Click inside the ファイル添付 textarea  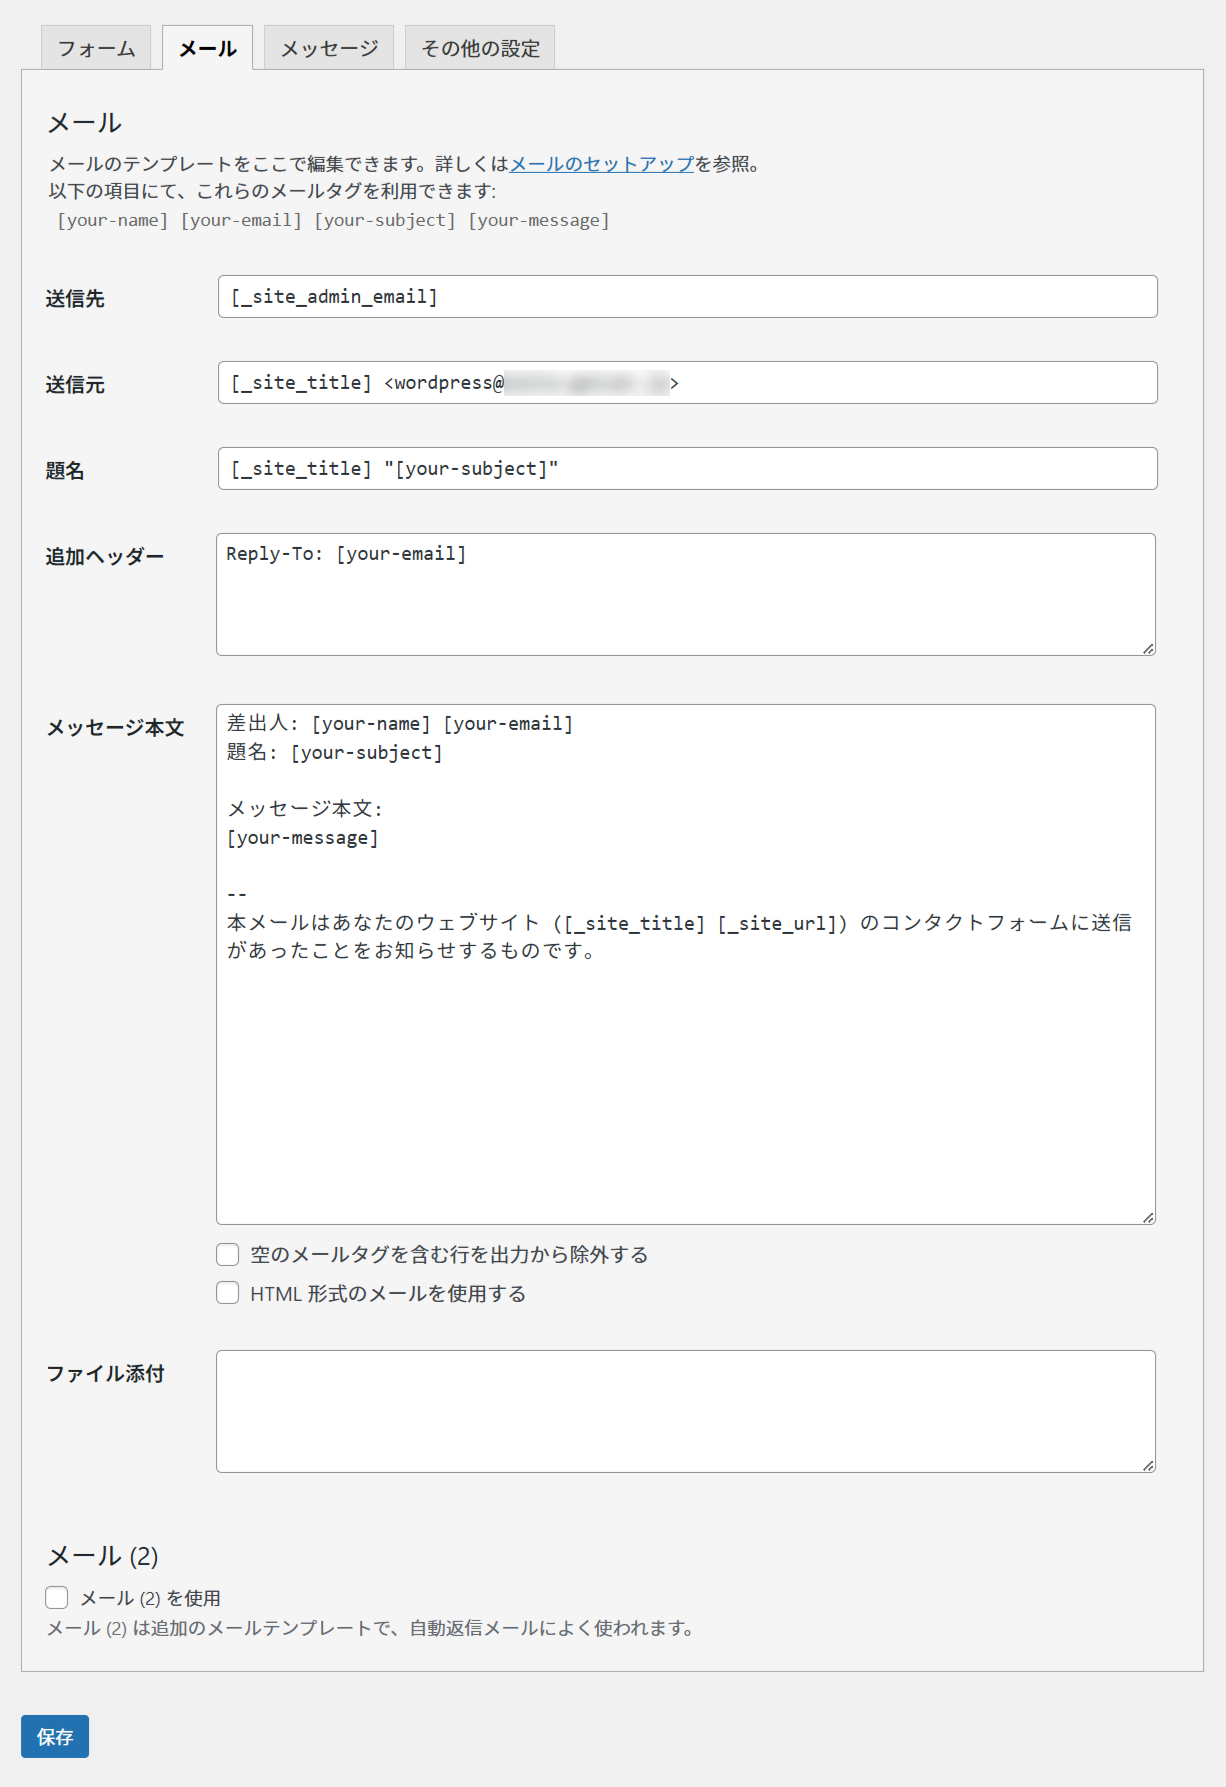coord(686,1411)
